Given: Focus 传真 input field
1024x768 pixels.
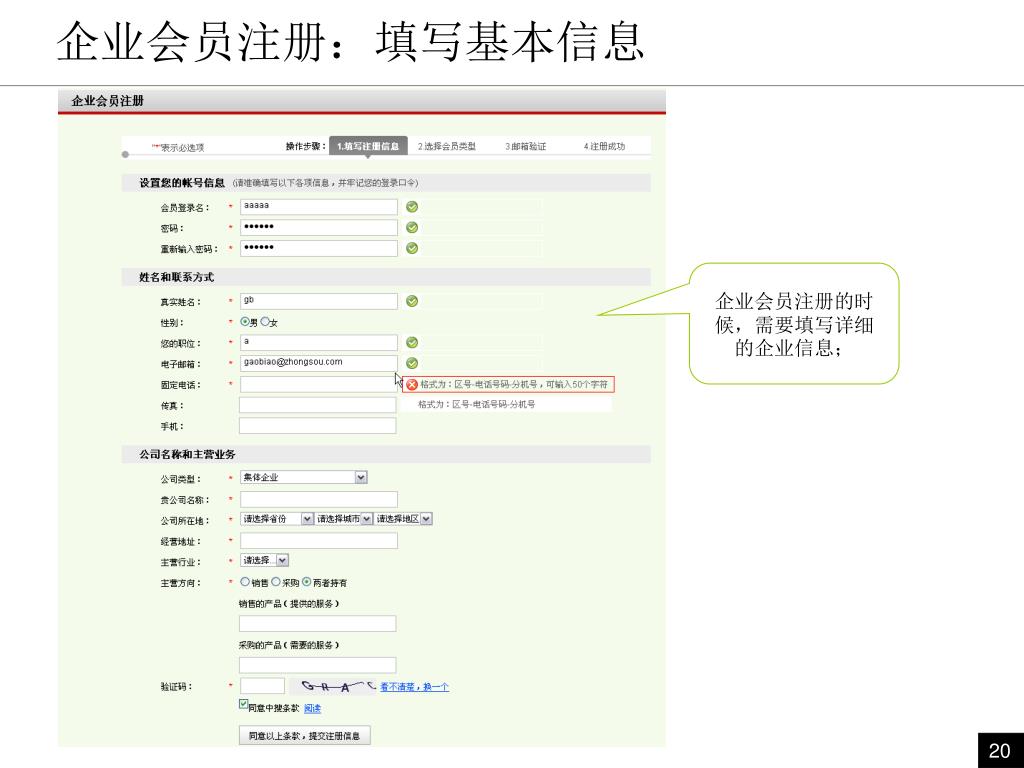Looking at the screenshot, I should (317, 405).
